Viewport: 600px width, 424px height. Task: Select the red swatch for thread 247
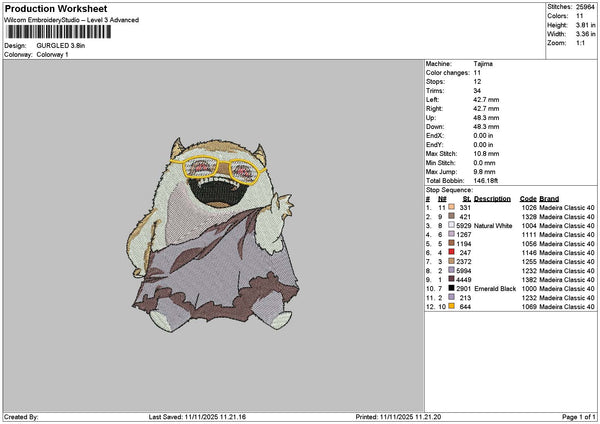452,252
